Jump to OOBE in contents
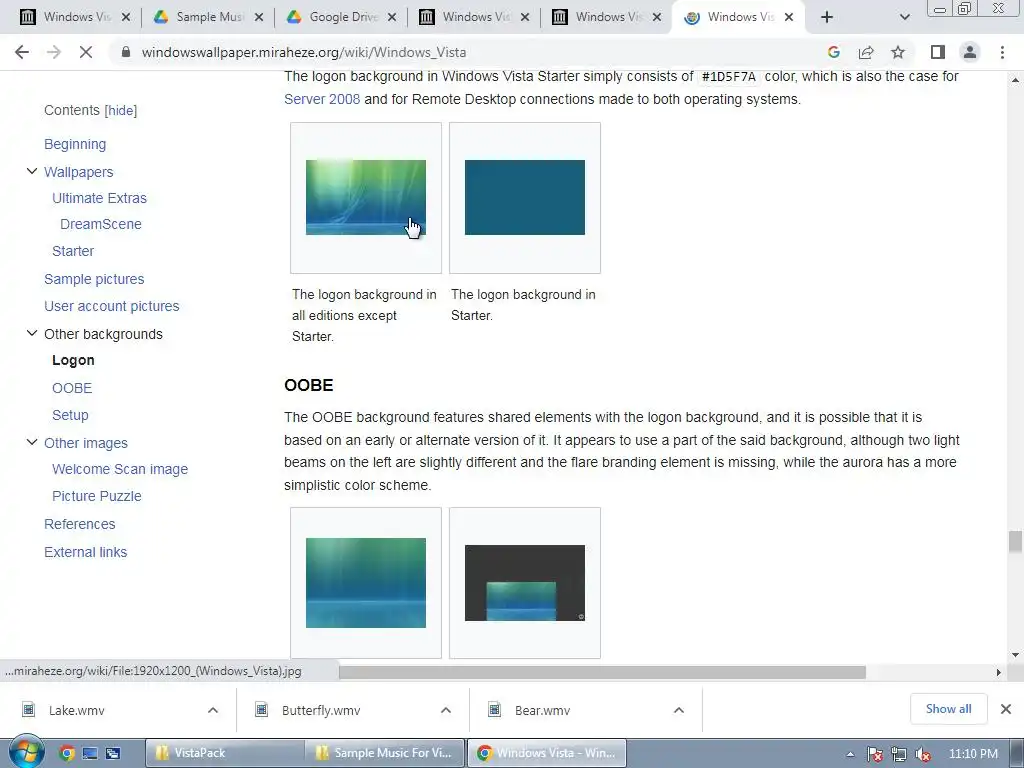 coord(72,388)
